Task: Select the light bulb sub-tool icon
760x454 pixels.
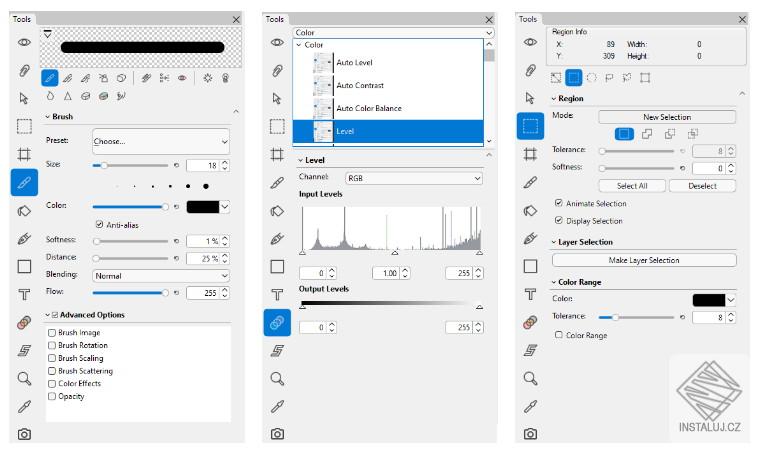Action: [225, 78]
